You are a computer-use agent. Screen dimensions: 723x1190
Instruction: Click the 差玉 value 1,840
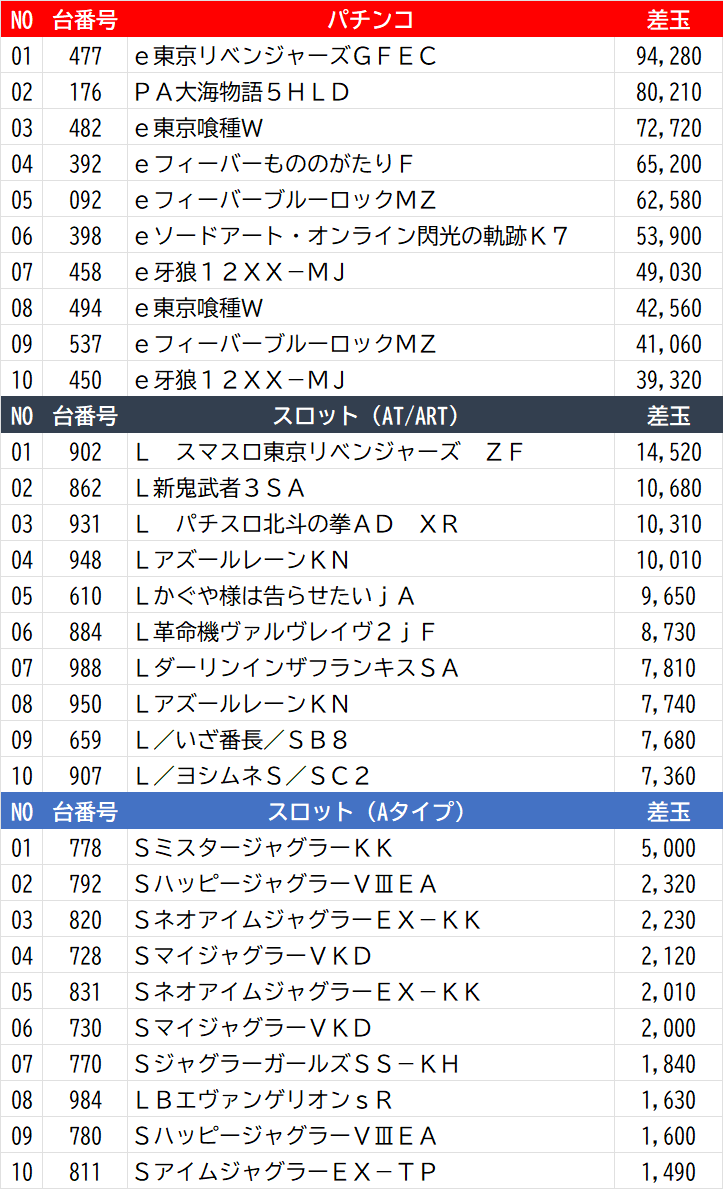pos(668,1065)
